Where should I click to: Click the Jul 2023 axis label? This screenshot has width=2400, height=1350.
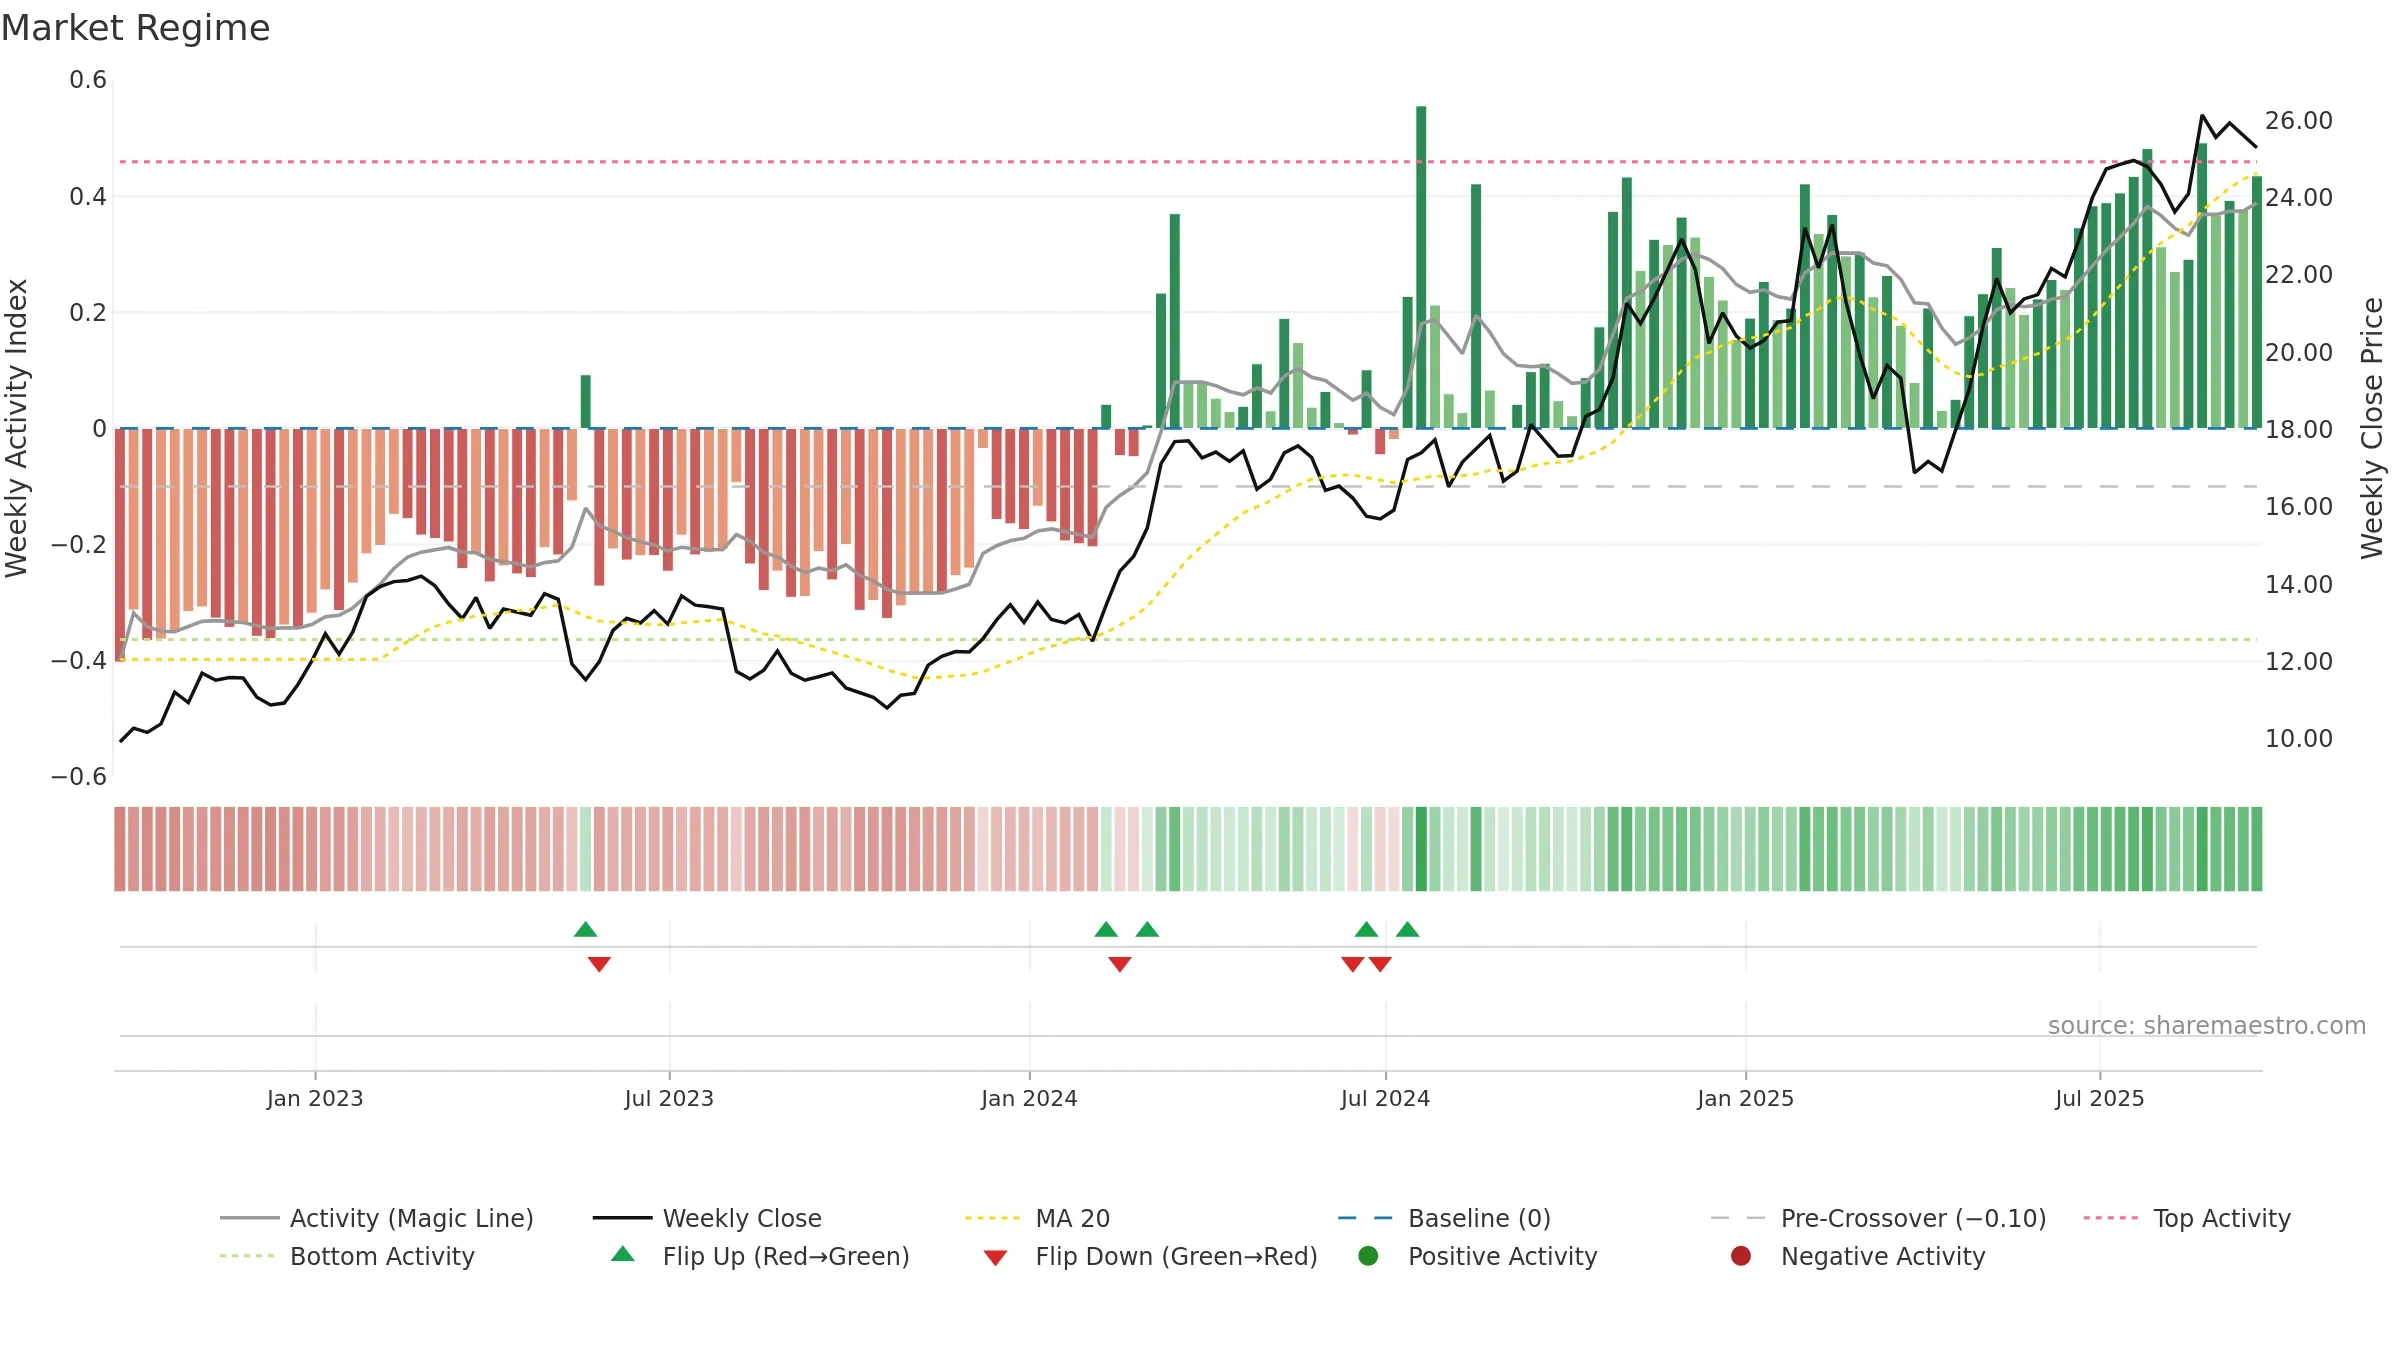[669, 1099]
